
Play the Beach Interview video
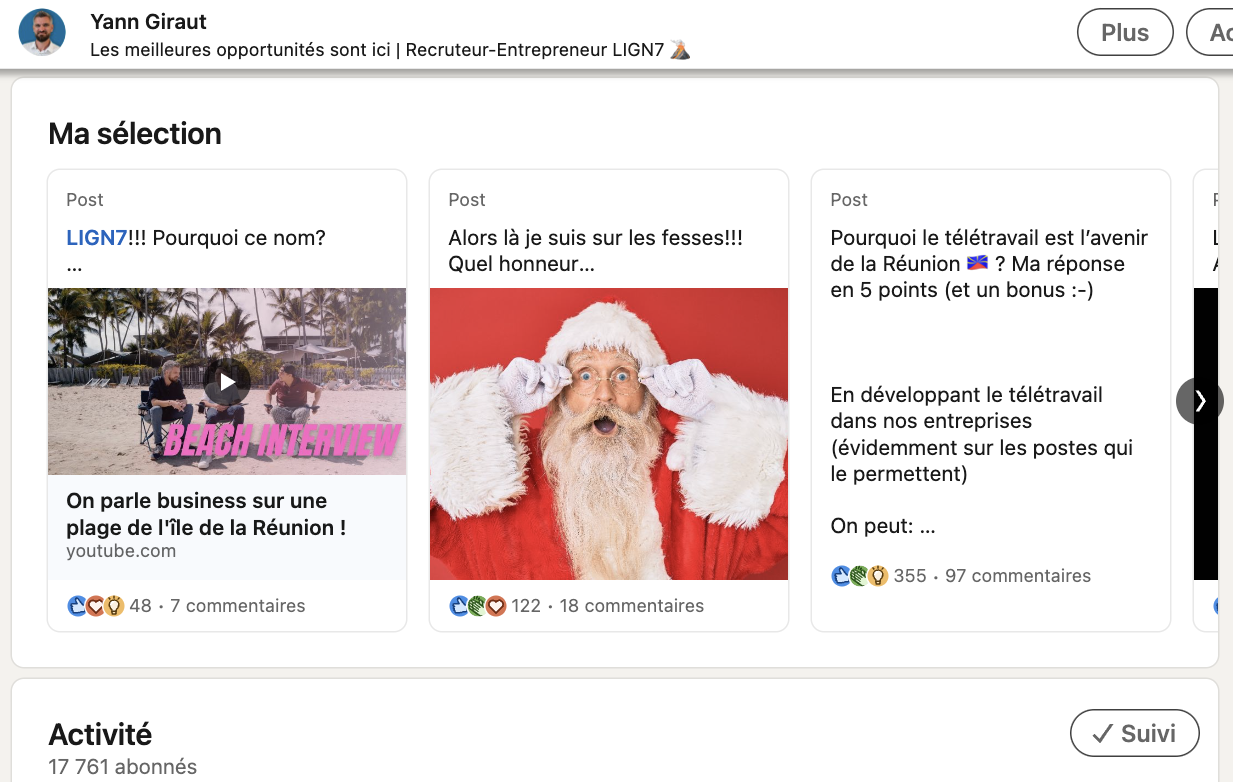(x=228, y=382)
